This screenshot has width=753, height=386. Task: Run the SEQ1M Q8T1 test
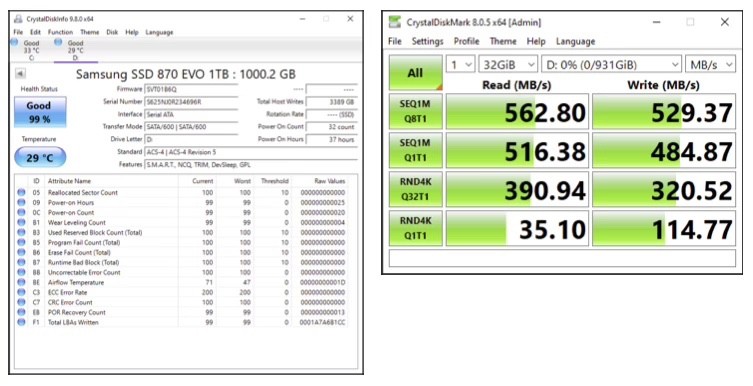pyautogui.click(x=415, y=111)
